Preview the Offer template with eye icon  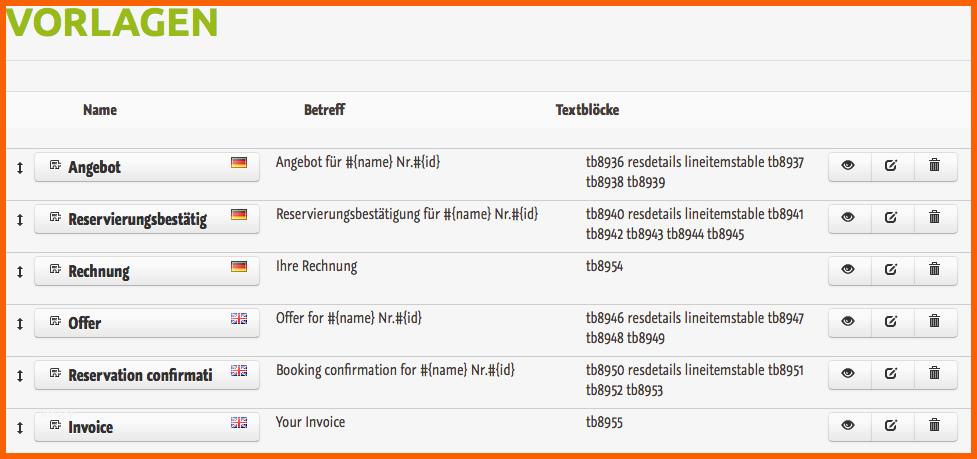click(849, 322)
